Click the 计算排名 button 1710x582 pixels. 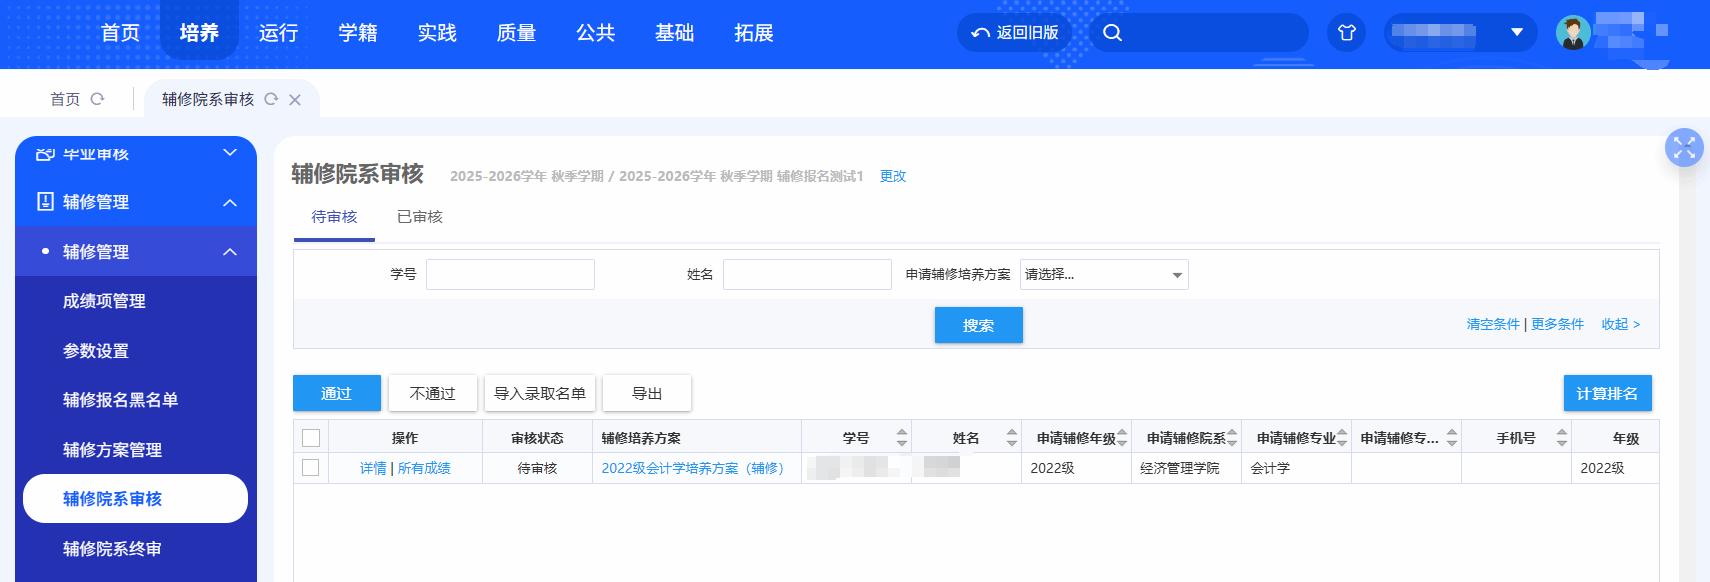point(1607,393)
